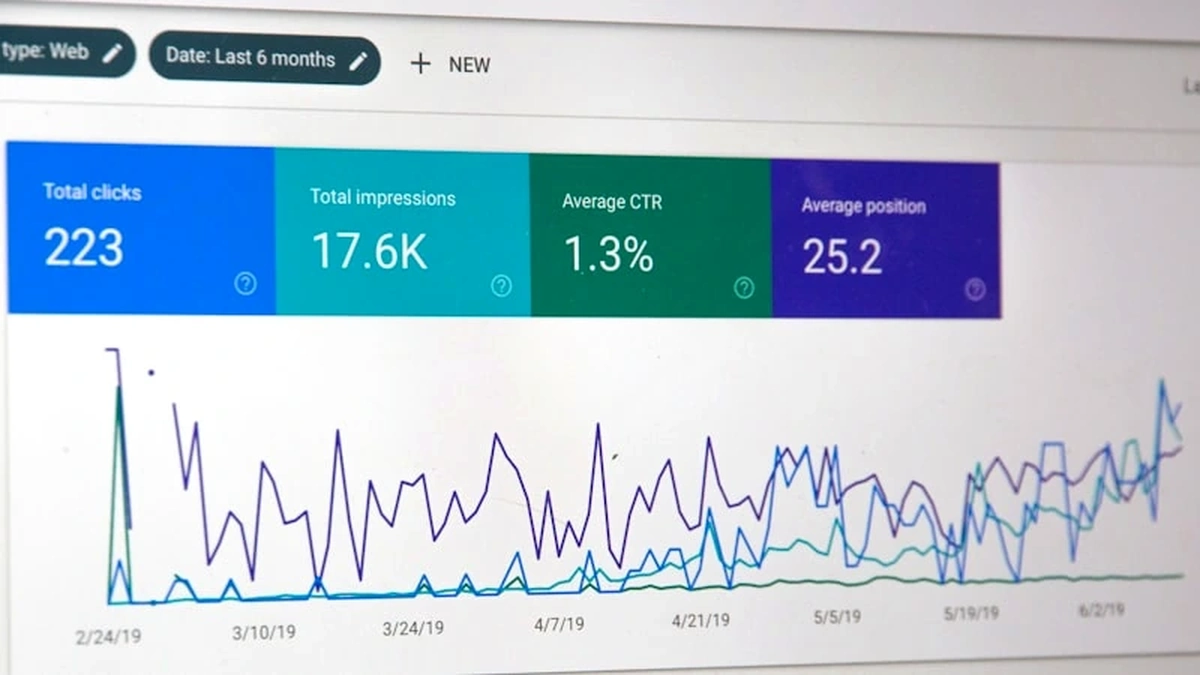The image size is (1200, 675).
Task: Toggle the Total clicks metric card
Action: 140,228
